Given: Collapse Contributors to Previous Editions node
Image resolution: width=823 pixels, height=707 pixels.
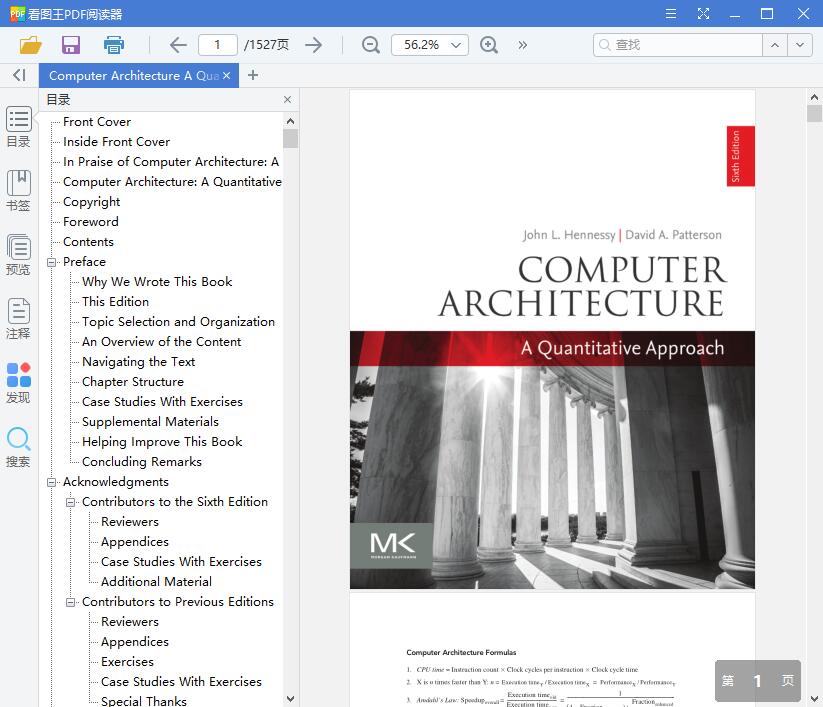Looking at the screenshot, I should [70, 602].
